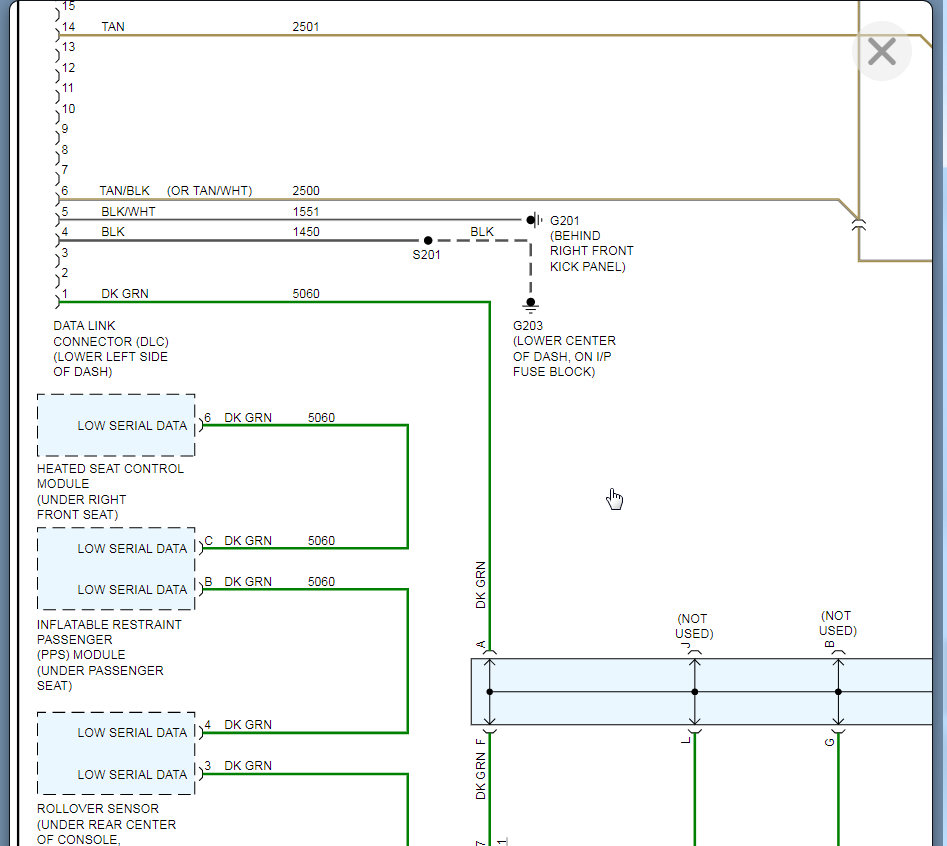Click circuit number 1450

pos(306,232)
